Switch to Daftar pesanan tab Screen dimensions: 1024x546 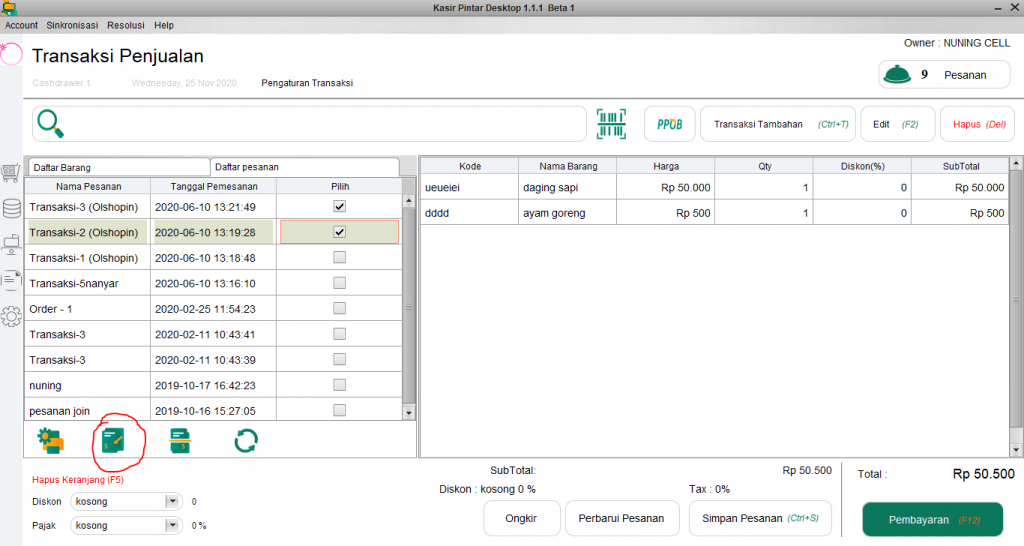click(305, 167)
